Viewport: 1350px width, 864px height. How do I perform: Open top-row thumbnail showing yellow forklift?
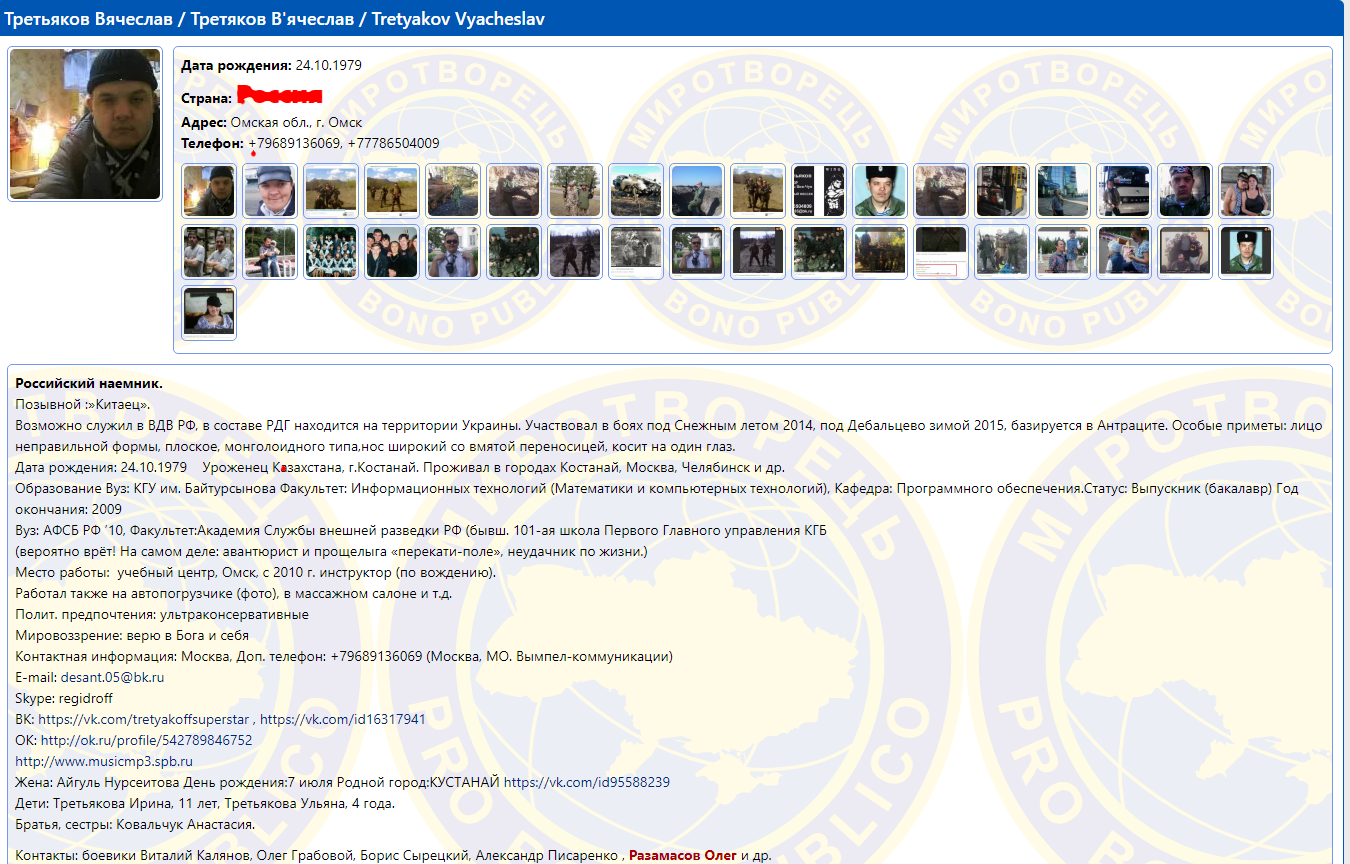click(x=1002, y=191)
